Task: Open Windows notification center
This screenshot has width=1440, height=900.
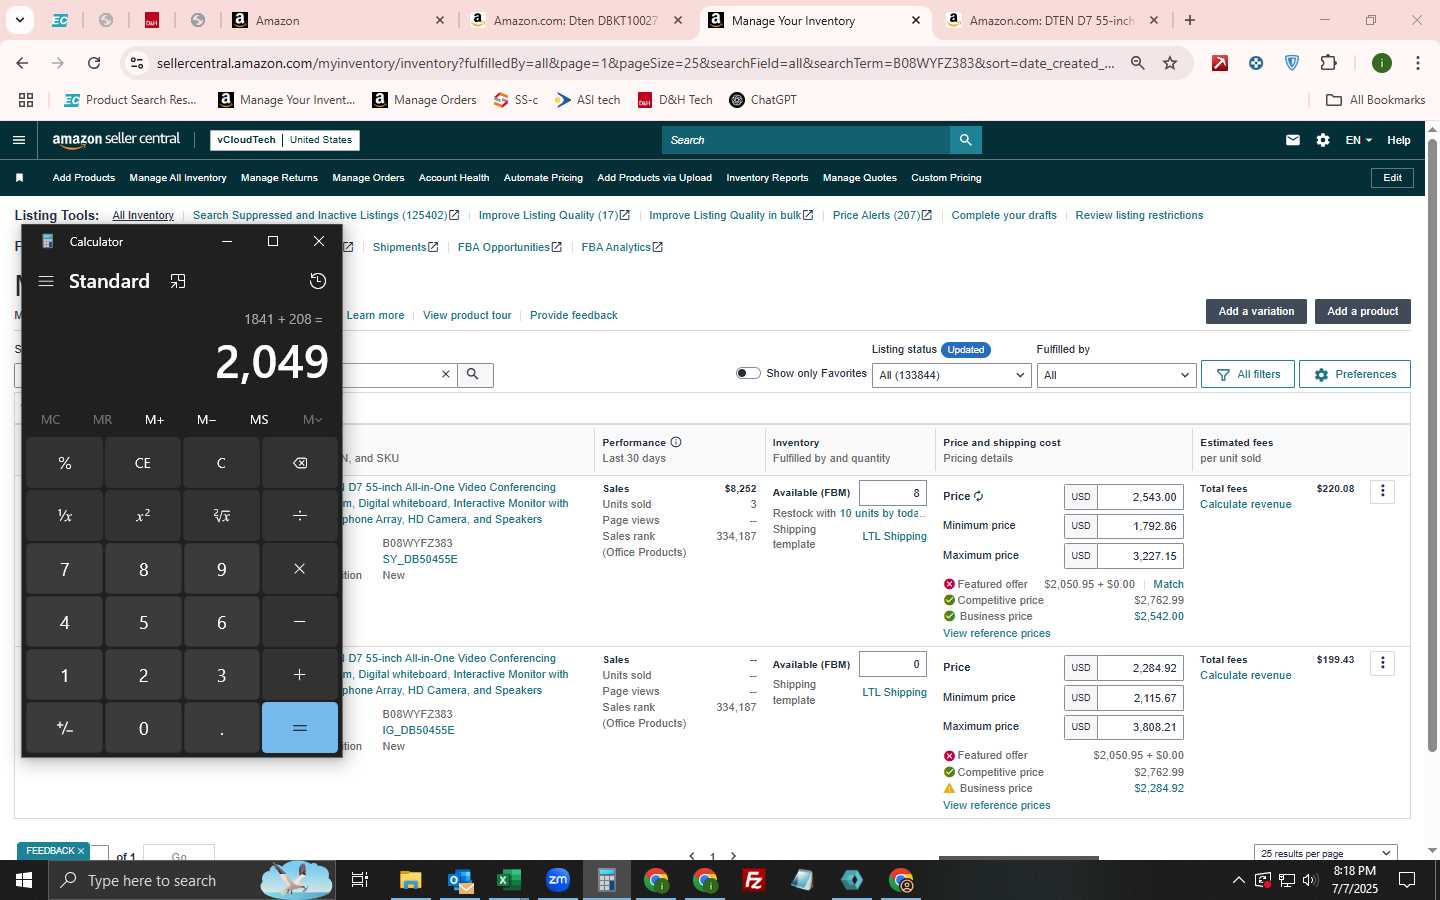Action: [1407, 880]
